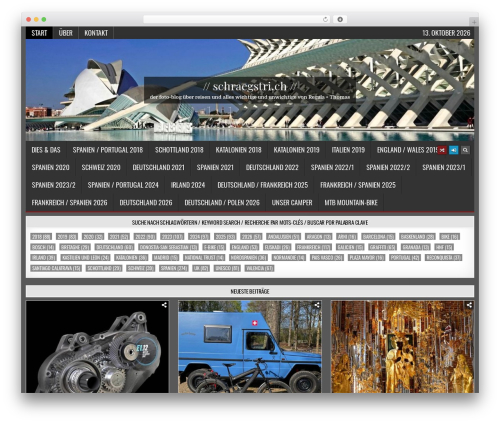
Task: Open the blue camper truck post thumbnail
Action: (x=250, y=347)
